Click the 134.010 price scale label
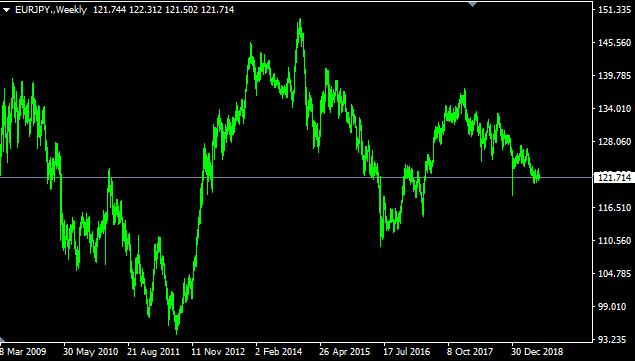 click(x=614, y=109)
